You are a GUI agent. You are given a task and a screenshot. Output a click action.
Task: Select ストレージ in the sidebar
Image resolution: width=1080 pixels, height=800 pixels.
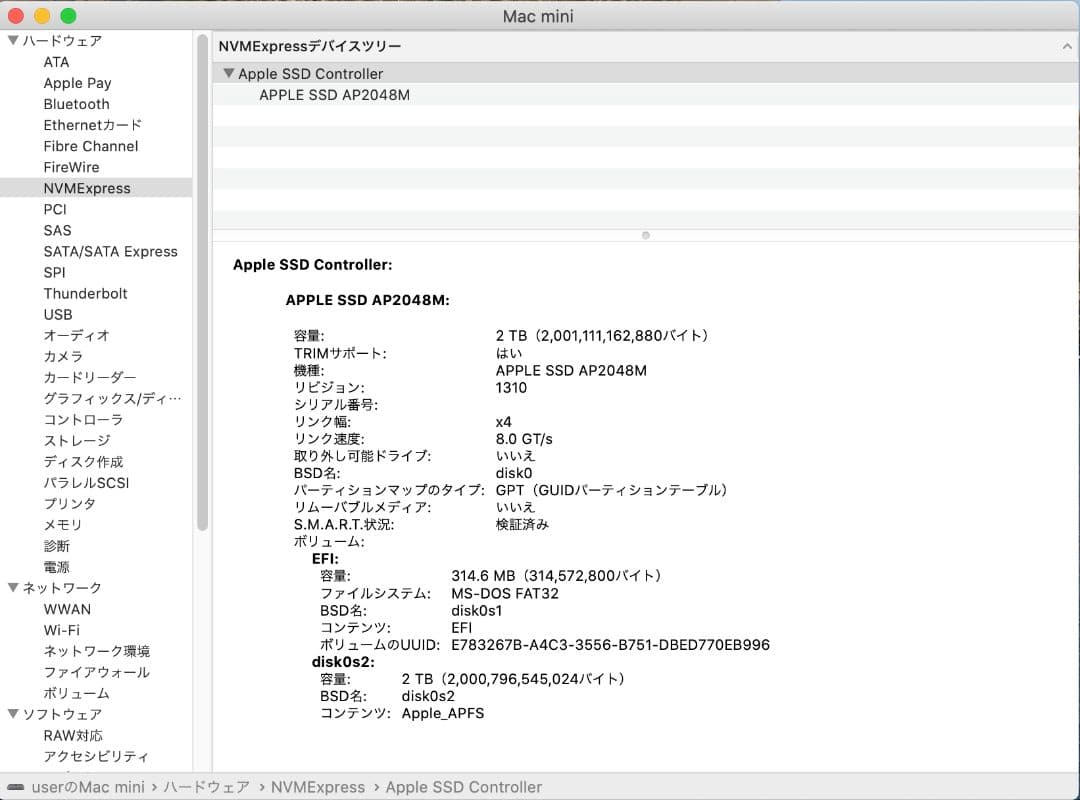point(76,440)
